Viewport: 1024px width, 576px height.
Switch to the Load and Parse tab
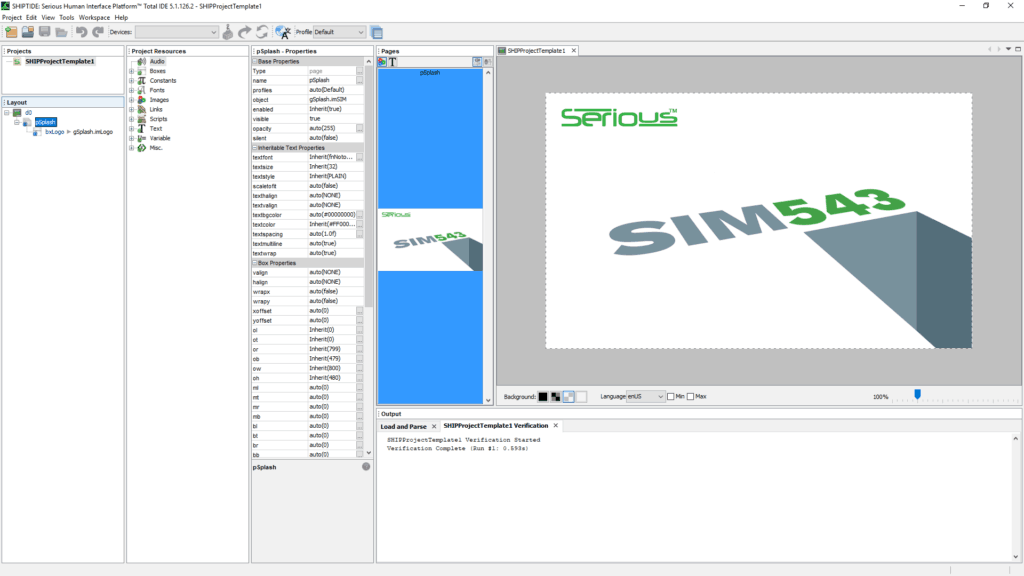(403, 426)
